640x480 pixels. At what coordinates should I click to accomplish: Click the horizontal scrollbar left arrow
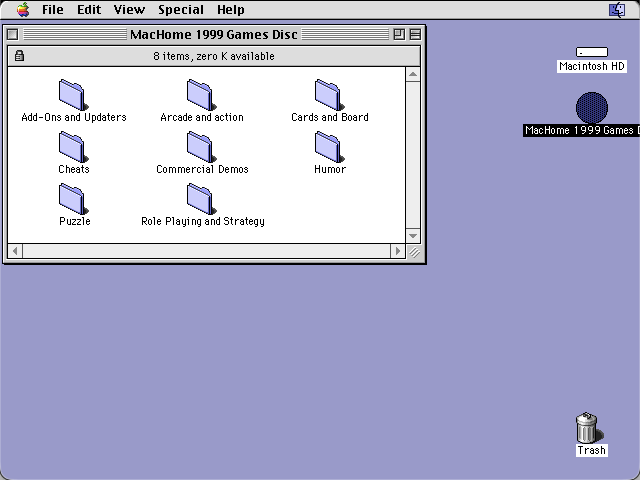click(x=15, y=251)
